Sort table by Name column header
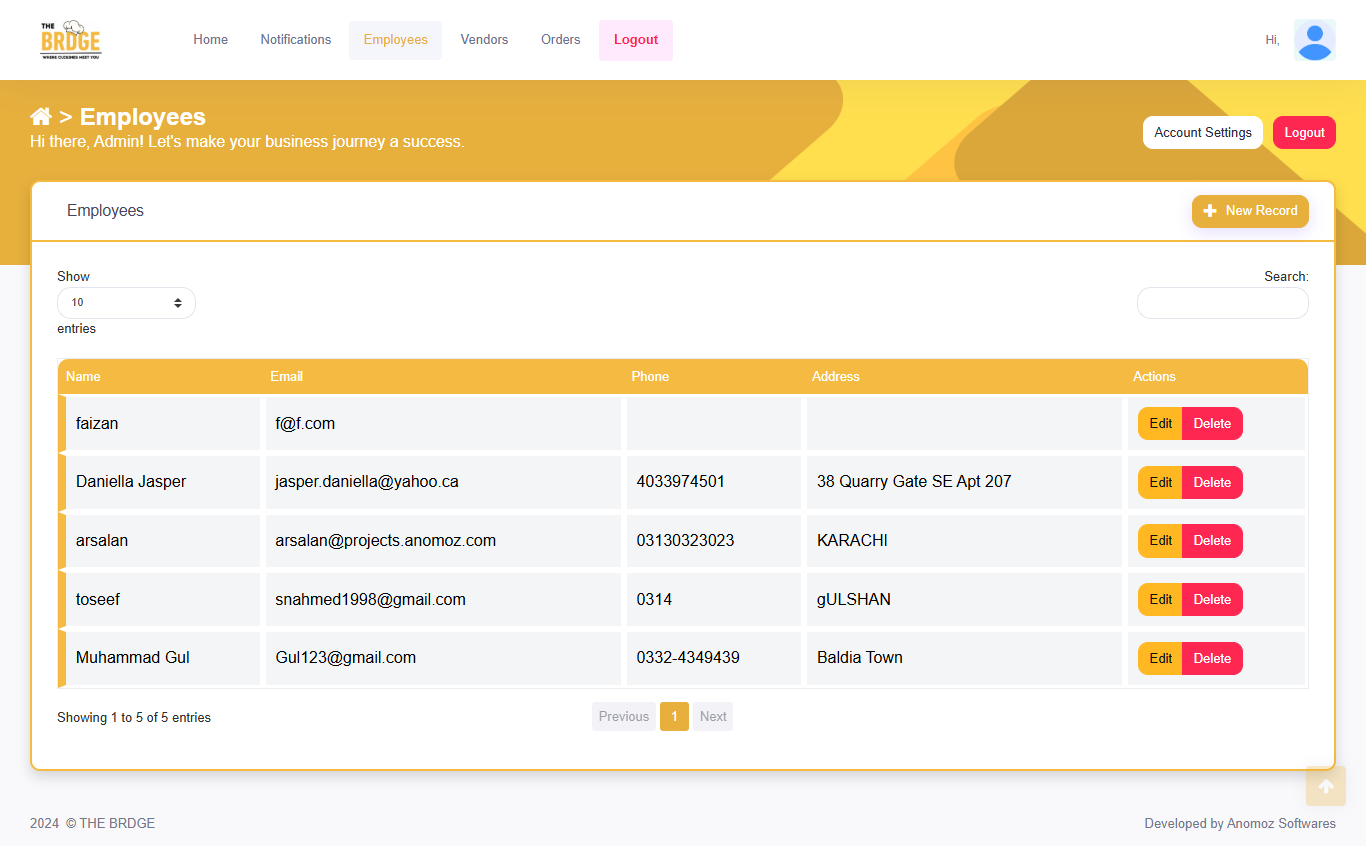The width and height of the screenshot is (1366, 846). click(84, 377)
